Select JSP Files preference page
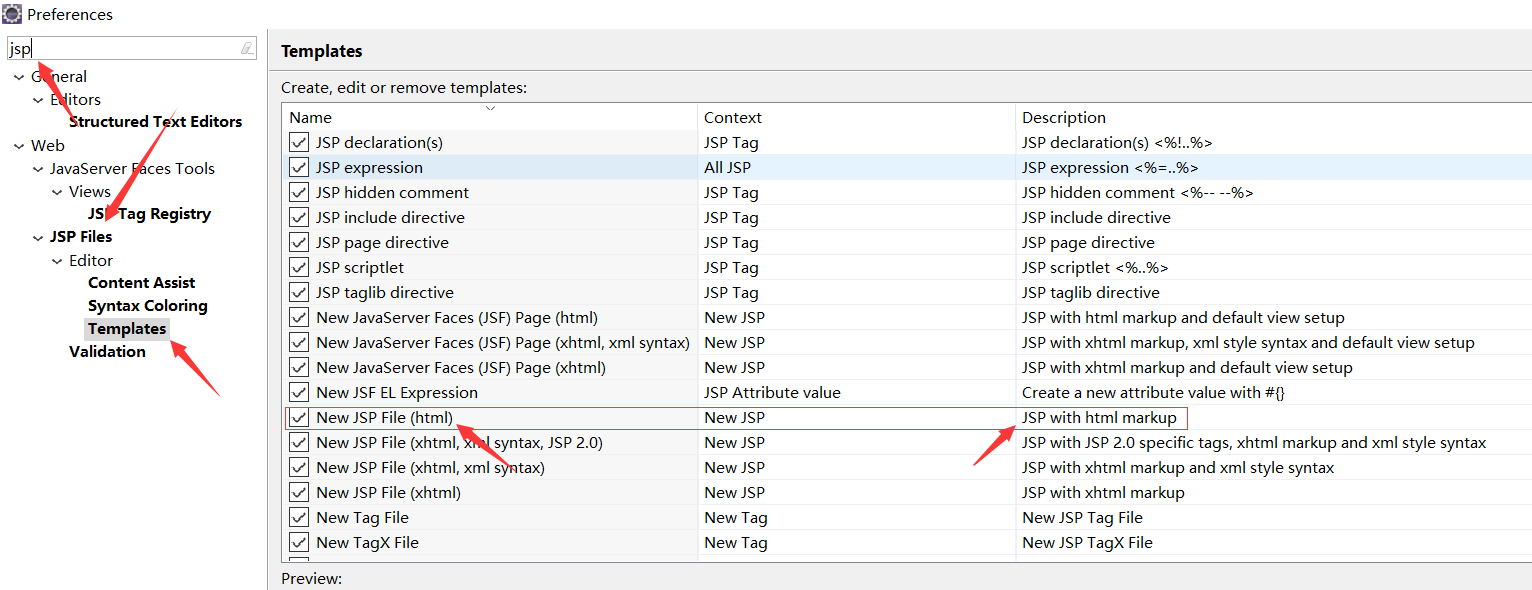The image size is (1532, 590). pyautogui.click(x=81, y=237)
